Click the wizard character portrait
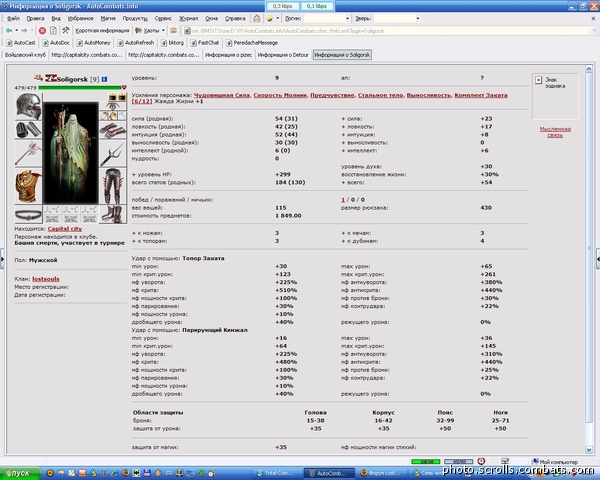 [x=70, y=153]
